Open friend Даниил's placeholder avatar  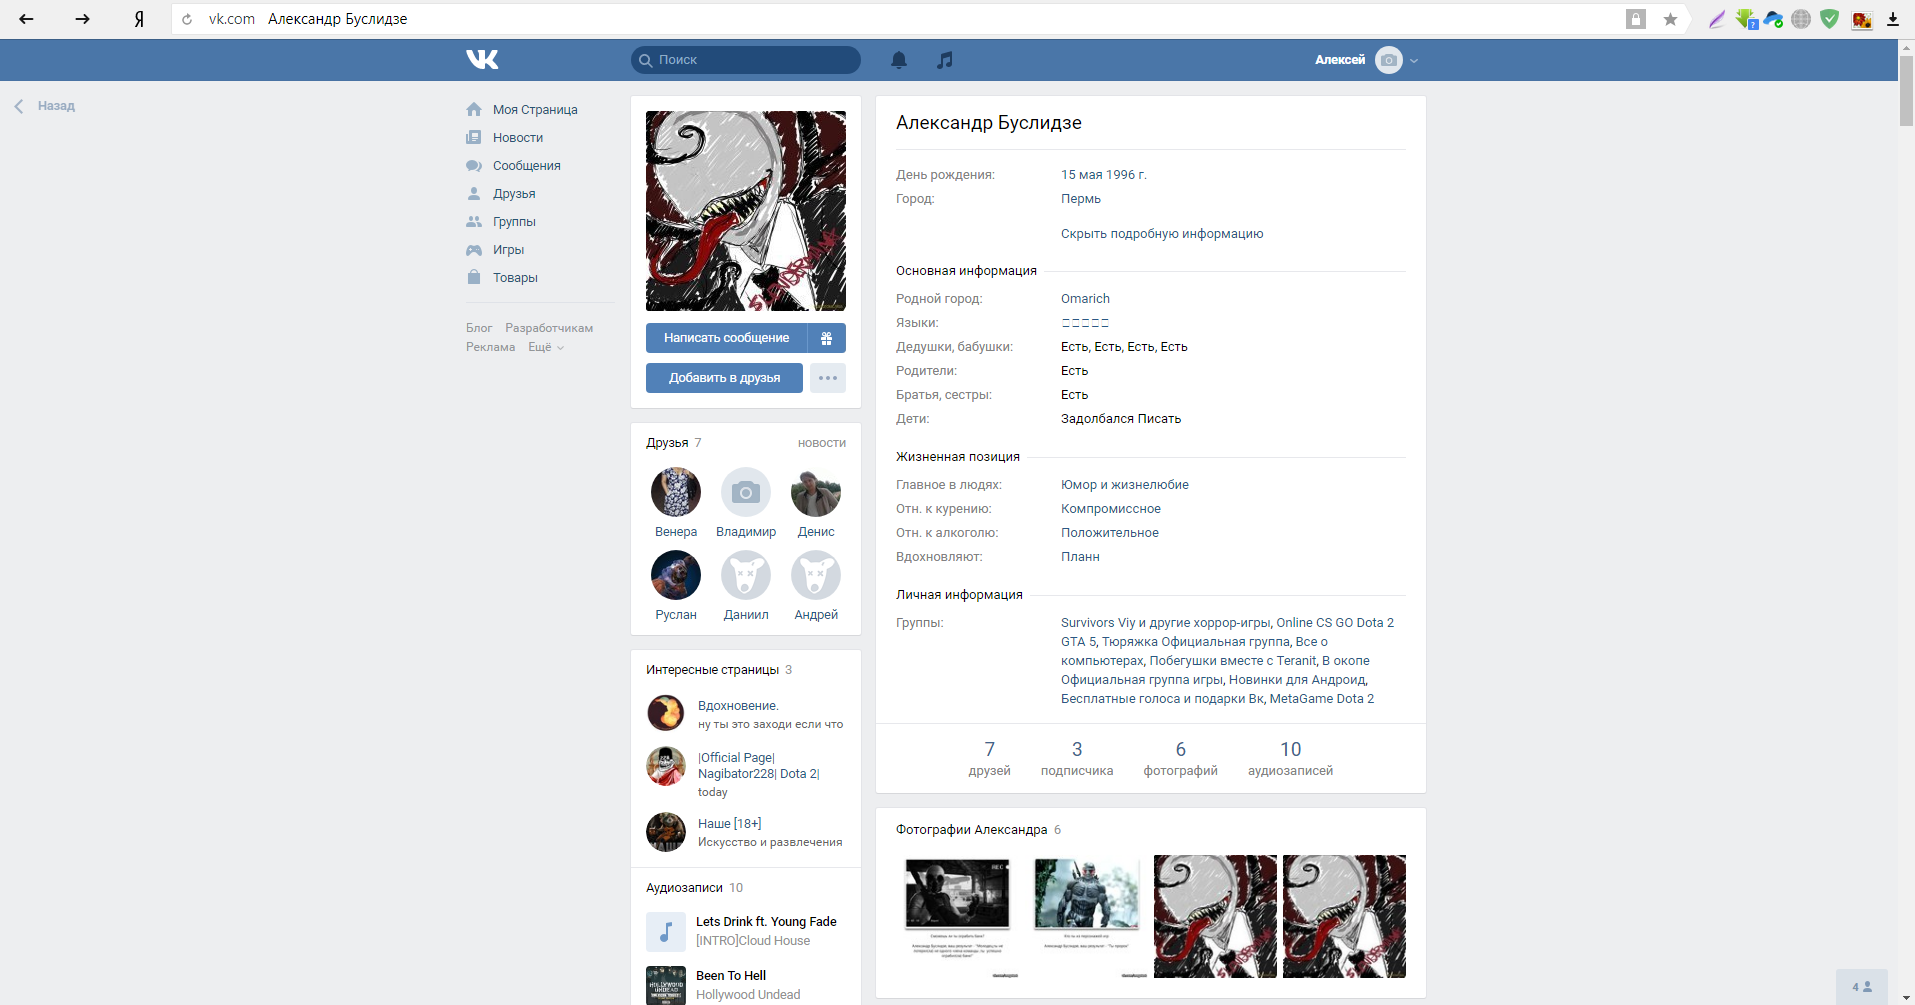(746, 575)
